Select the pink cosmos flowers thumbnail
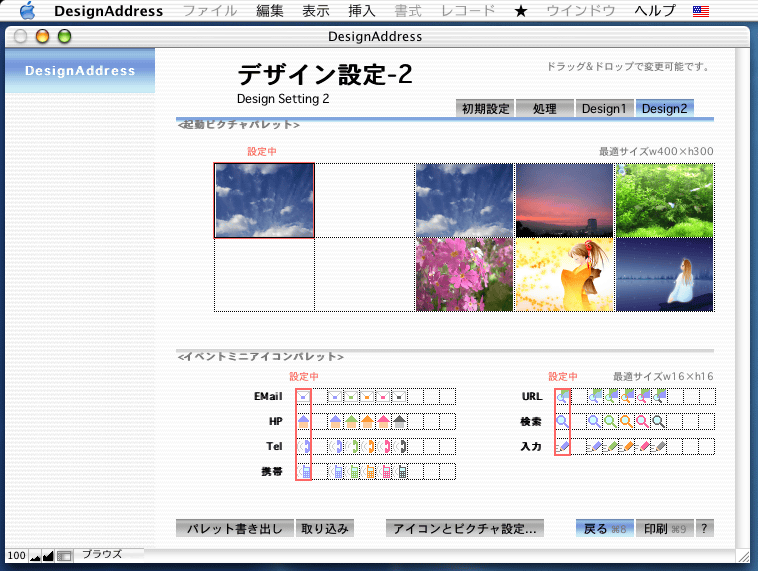The width and height of the screenshot is (758, 571). pos(464,275)
